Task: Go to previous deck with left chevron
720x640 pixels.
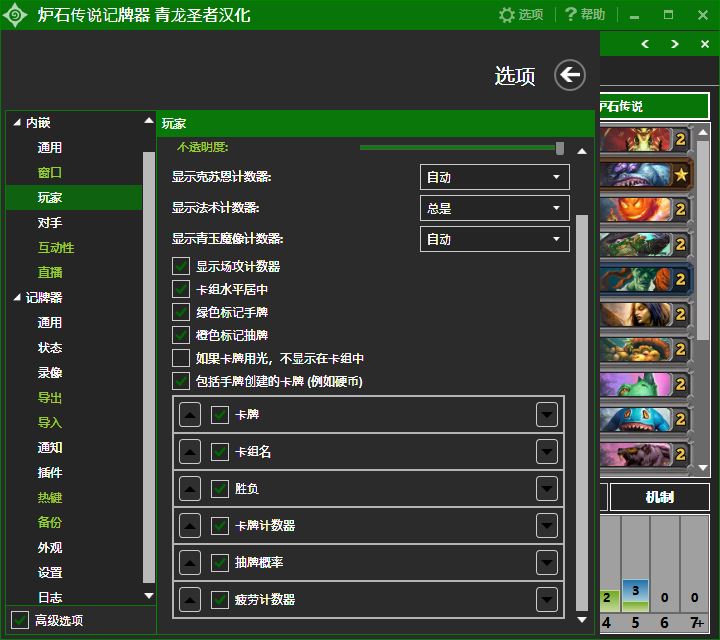Action: click(x=645, y=44)
